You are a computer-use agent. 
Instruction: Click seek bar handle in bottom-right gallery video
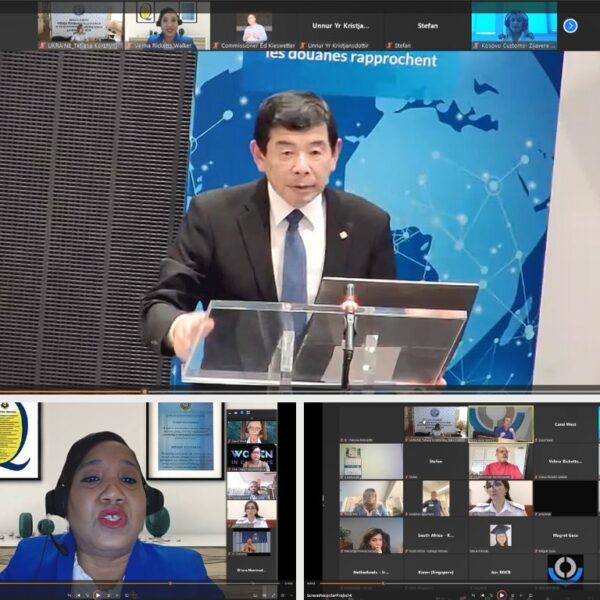coord(383,584)
